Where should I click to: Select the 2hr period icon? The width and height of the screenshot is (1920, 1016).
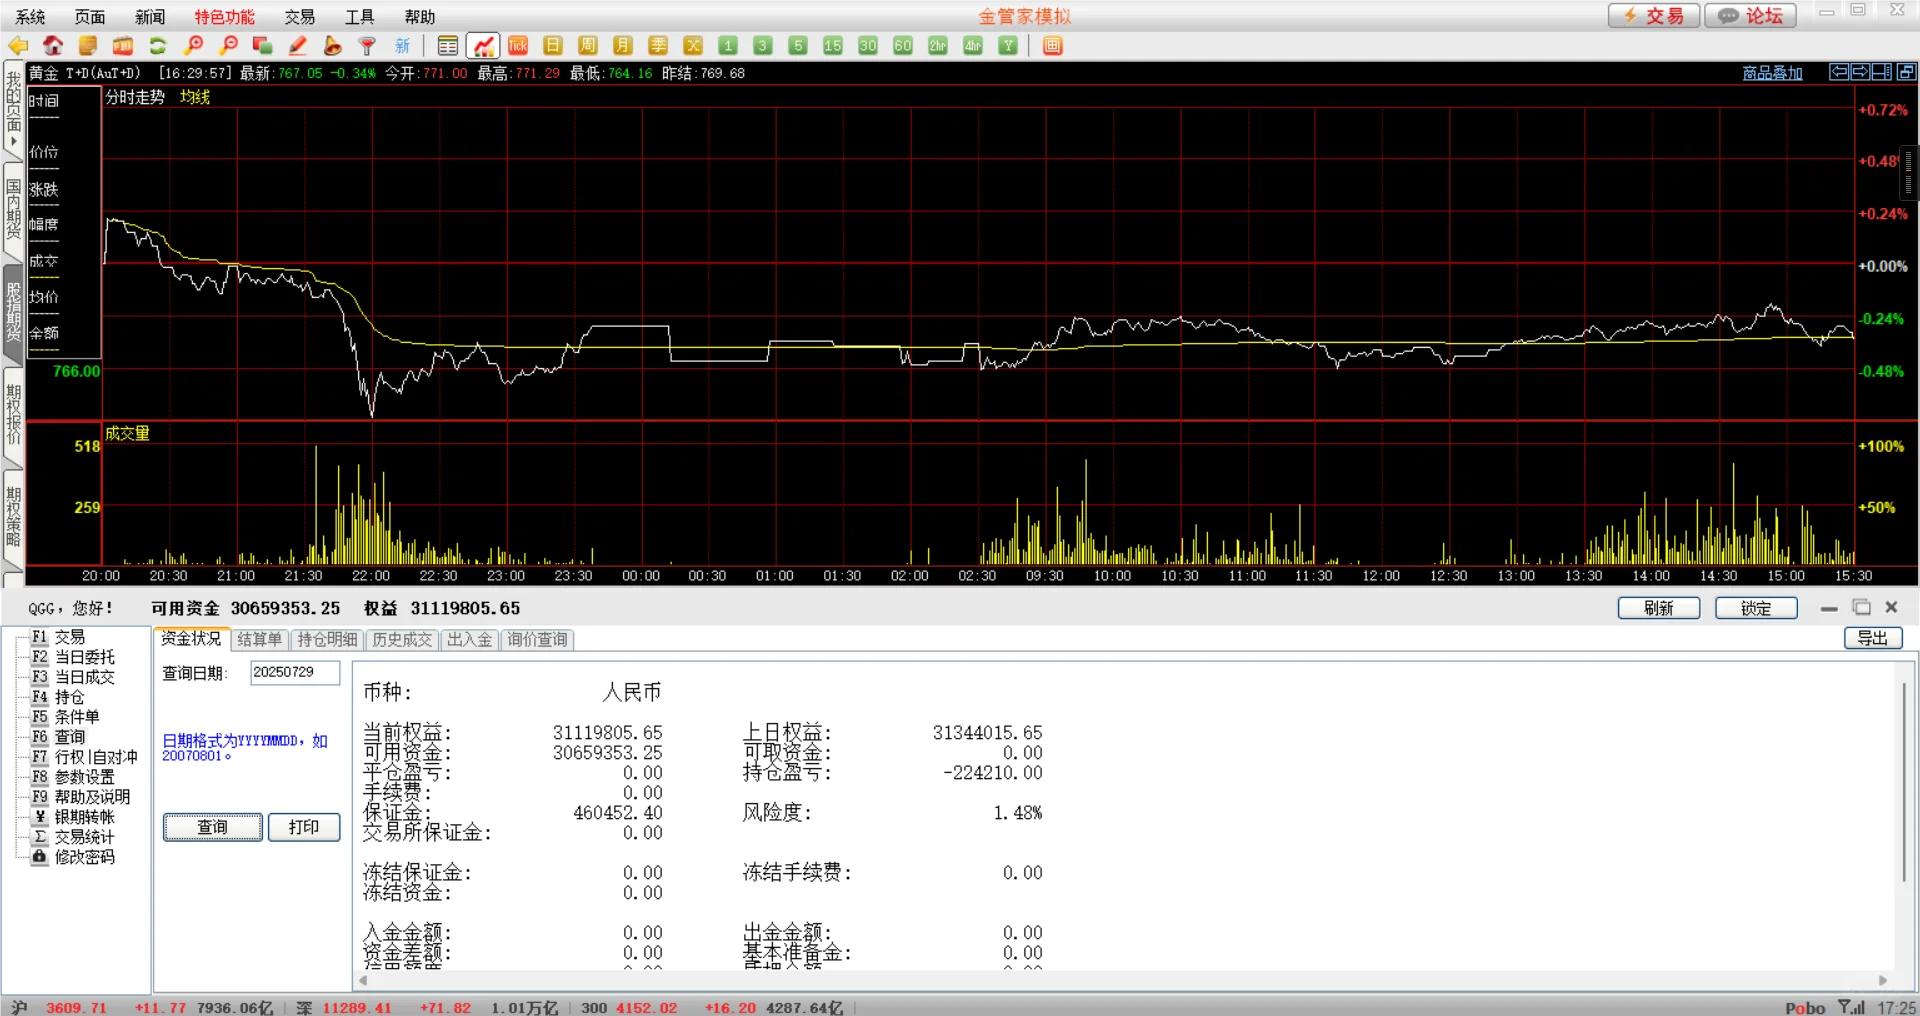[x=938, y=46]
